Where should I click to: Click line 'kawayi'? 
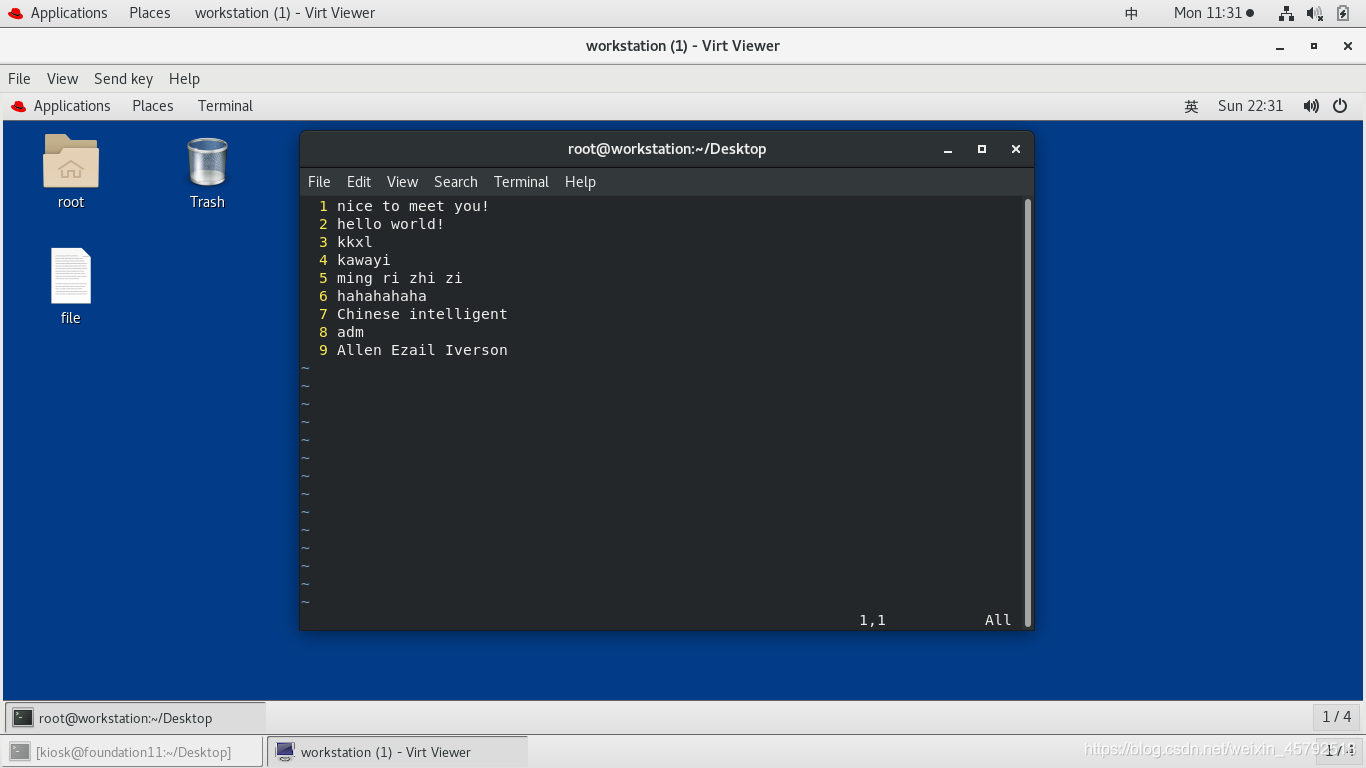click(x=363, y=260)
